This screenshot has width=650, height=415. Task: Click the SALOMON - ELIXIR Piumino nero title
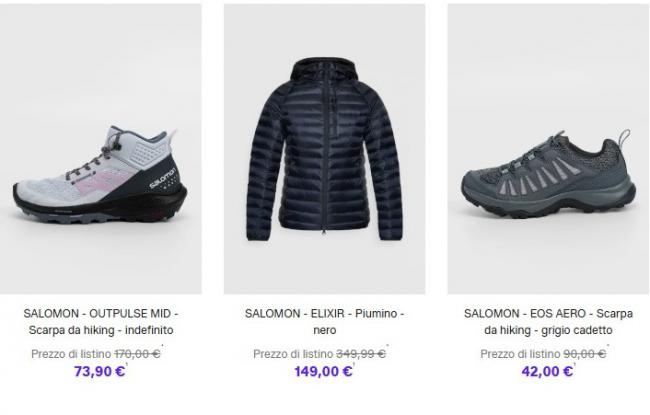click(x=325, y=322)
